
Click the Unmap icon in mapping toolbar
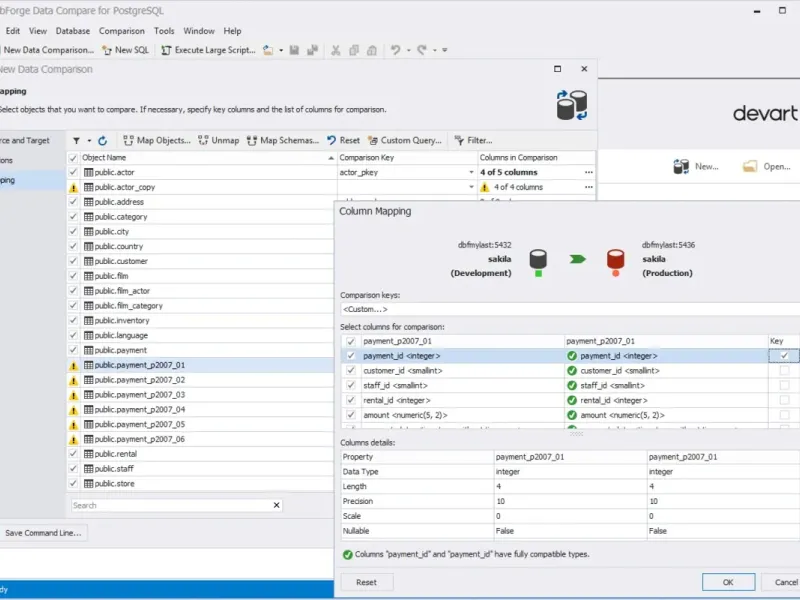204,141
